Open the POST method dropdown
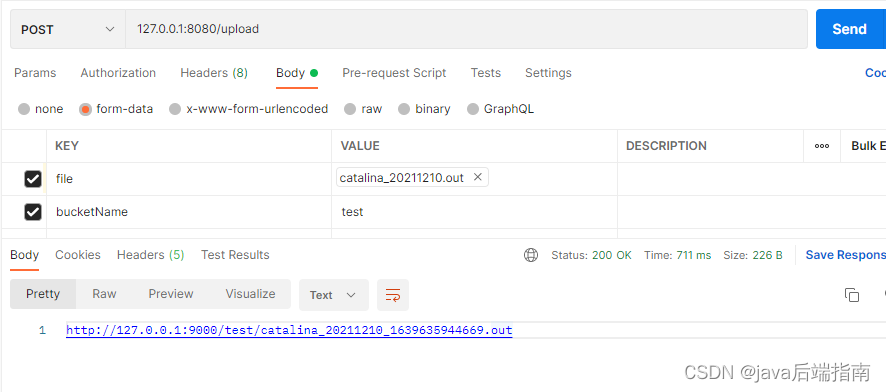Screen dimensions: 886x392 pyautogui.click(x=68, y=29)
